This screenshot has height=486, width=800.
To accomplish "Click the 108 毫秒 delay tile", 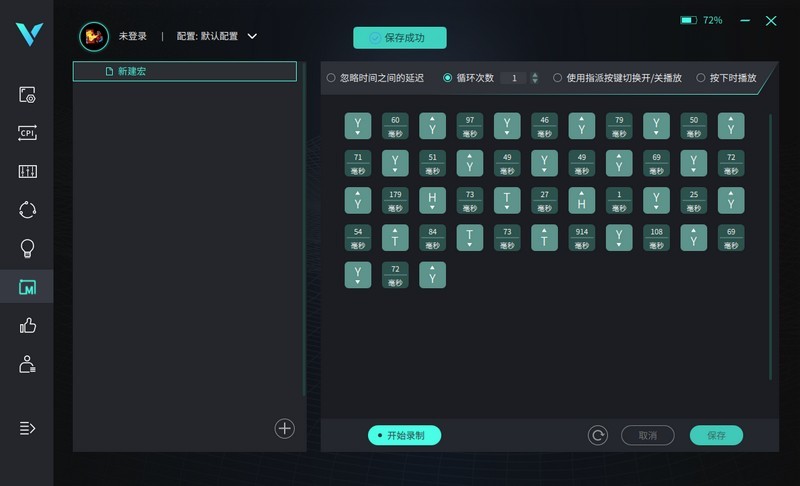I will coord(656,238).
